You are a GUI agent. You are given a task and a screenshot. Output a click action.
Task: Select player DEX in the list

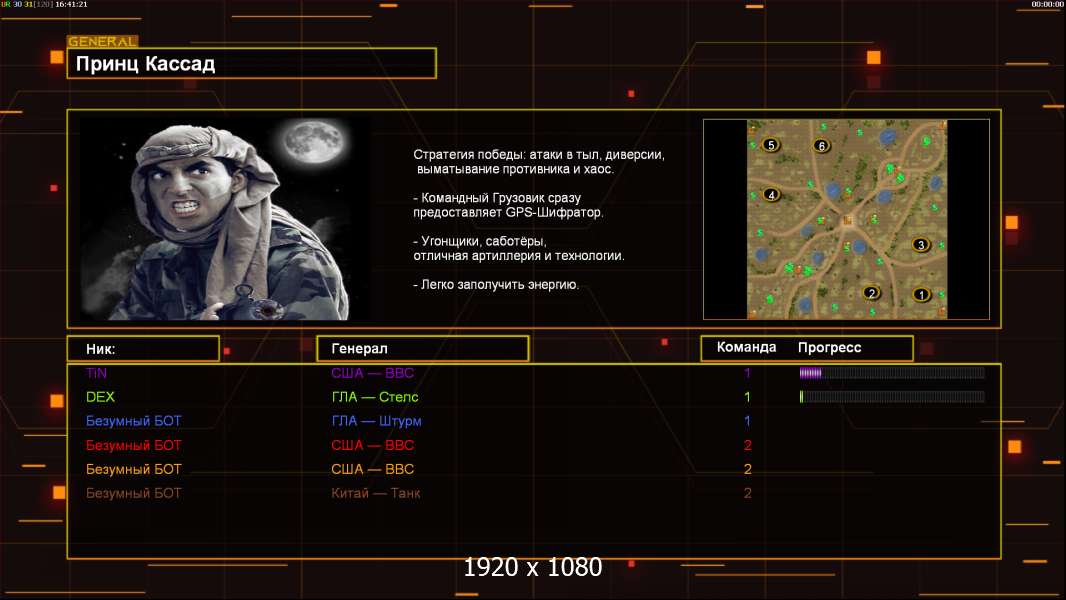(100, 397)
